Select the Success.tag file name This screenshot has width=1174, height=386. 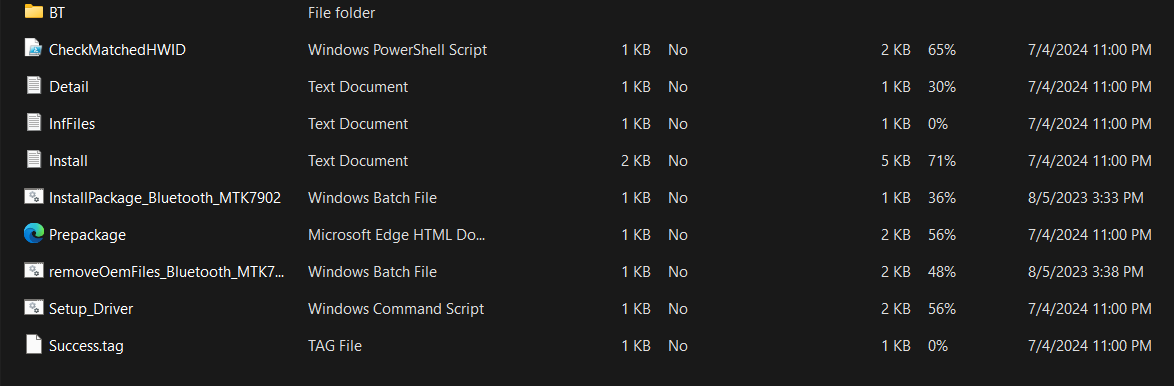pyautogui.click(x=86, y=346)
